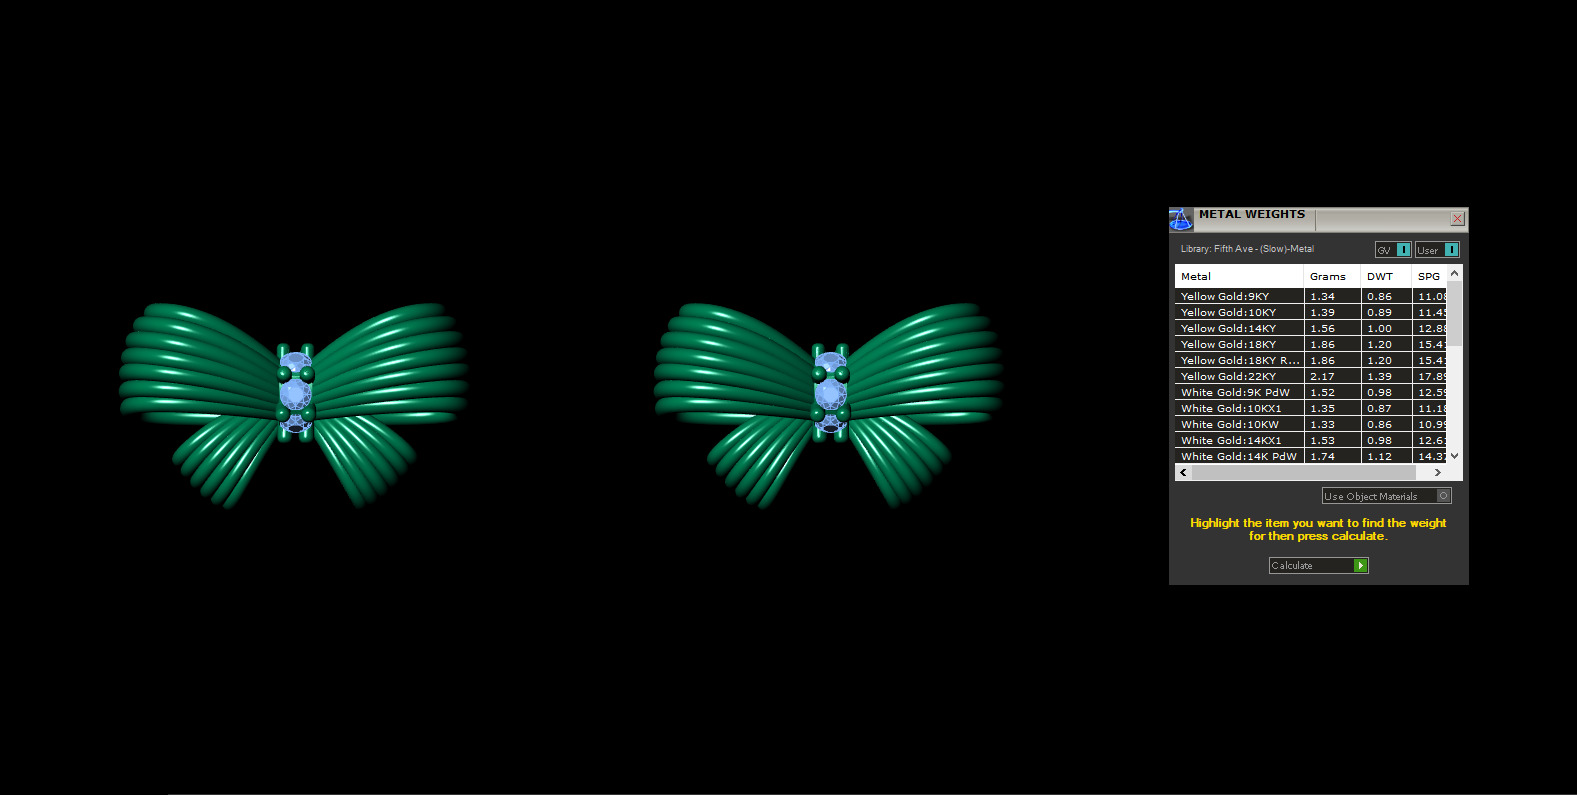This screenshot has height=795, width=1577.
Task: Click the 1.39 DWT value for 22KY
Action: [x=1379, y=376]
